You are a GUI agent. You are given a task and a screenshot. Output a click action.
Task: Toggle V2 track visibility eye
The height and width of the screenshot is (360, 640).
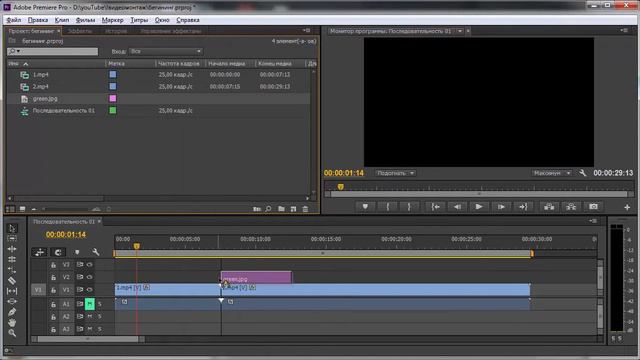pyautogui.click(x=89, y=277)
